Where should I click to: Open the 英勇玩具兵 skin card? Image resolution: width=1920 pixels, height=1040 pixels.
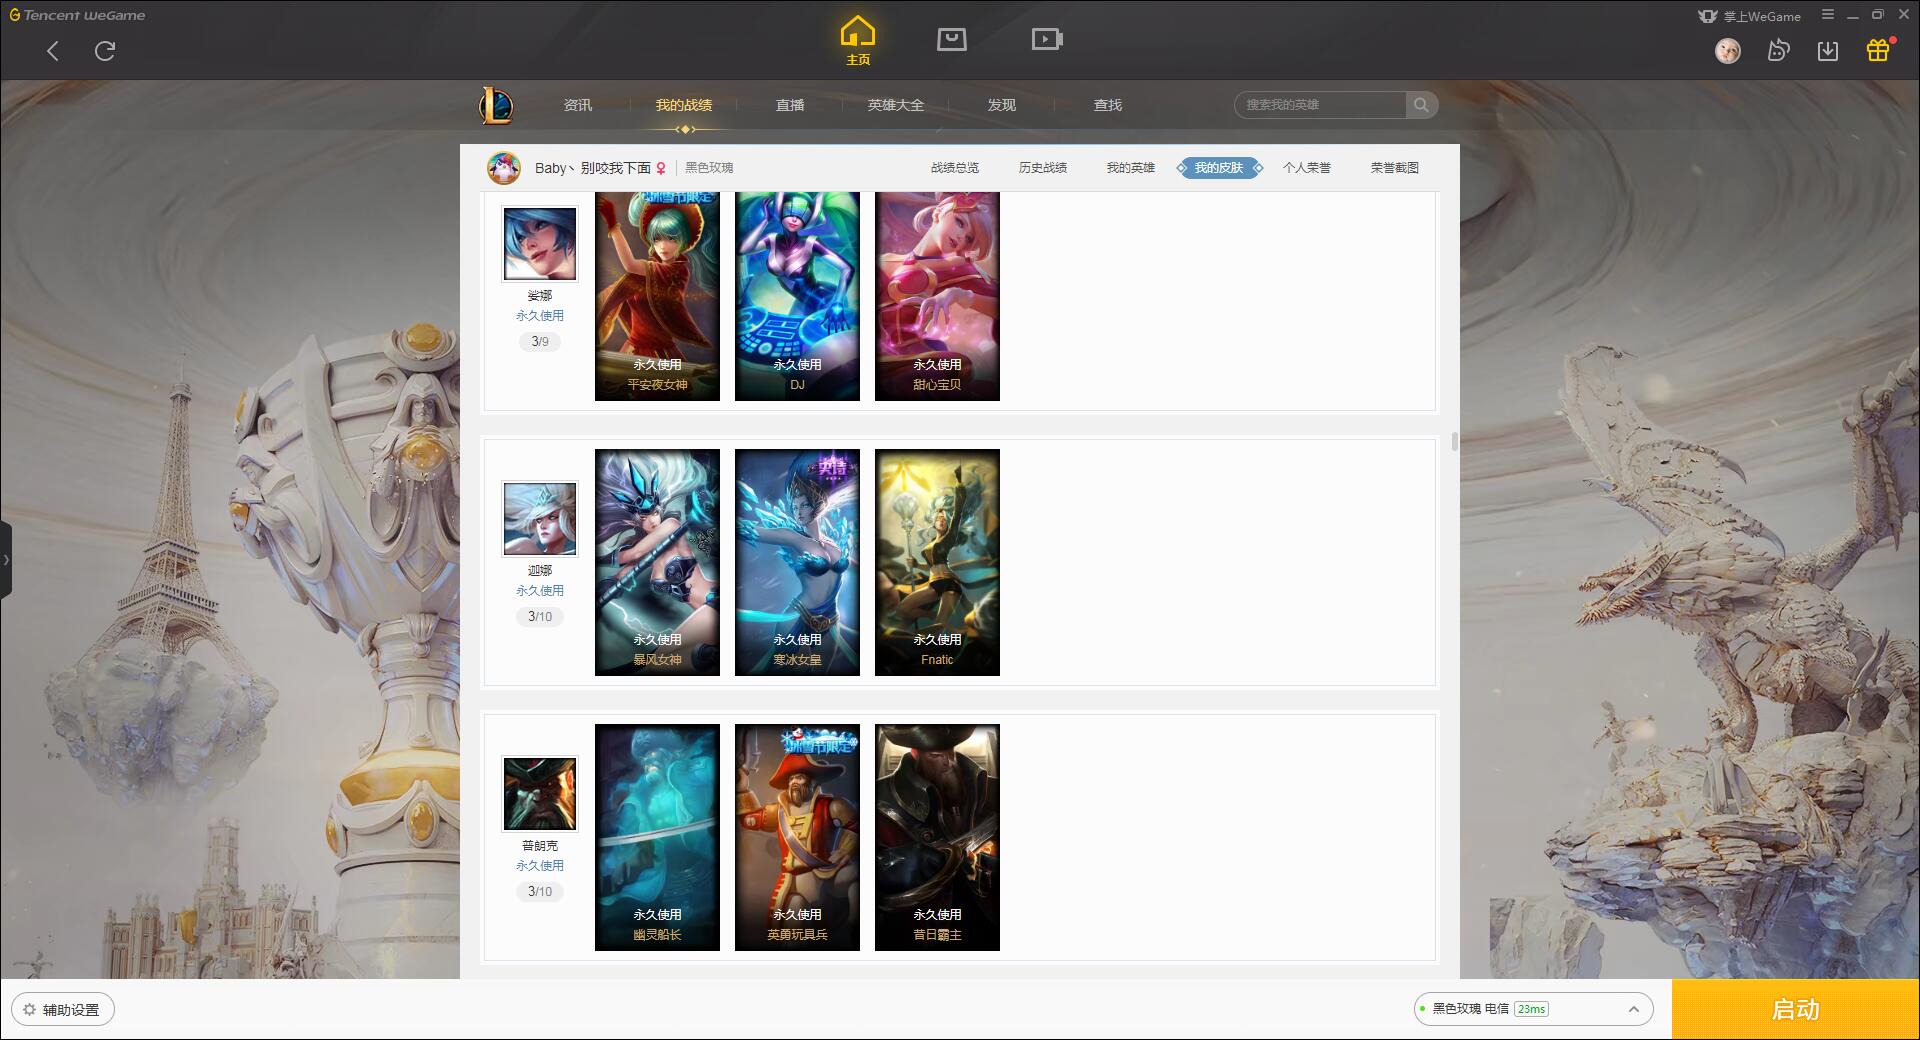[797, 837]
